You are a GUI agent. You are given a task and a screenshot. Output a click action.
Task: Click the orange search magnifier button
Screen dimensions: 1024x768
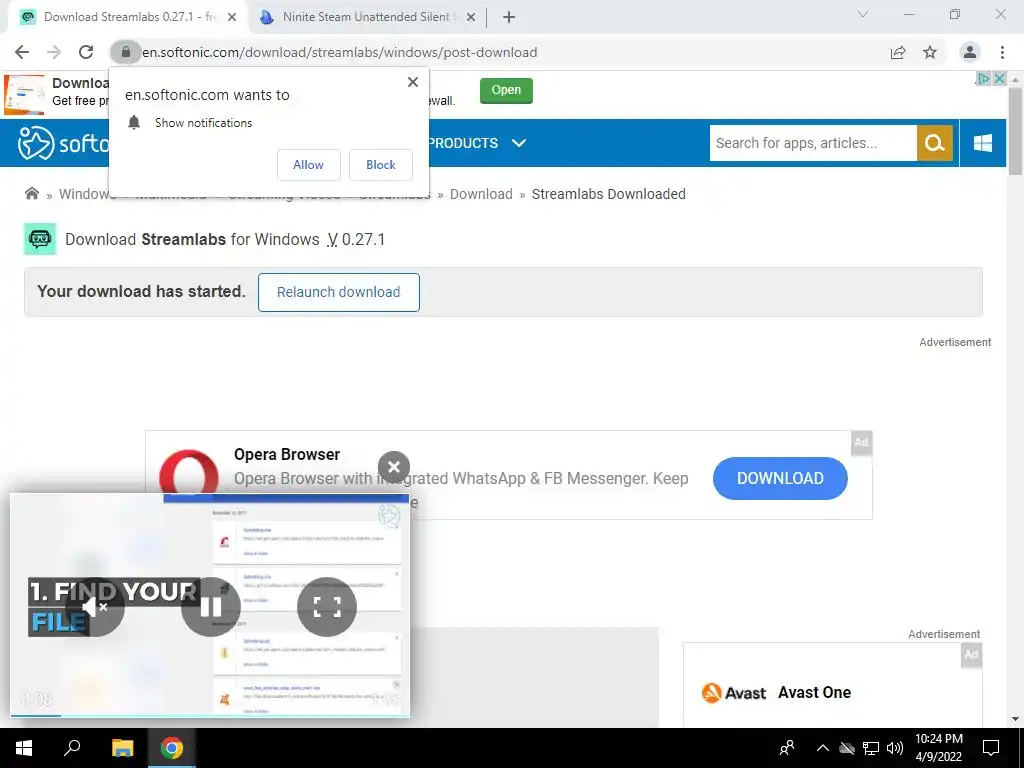tap(935, 143)
